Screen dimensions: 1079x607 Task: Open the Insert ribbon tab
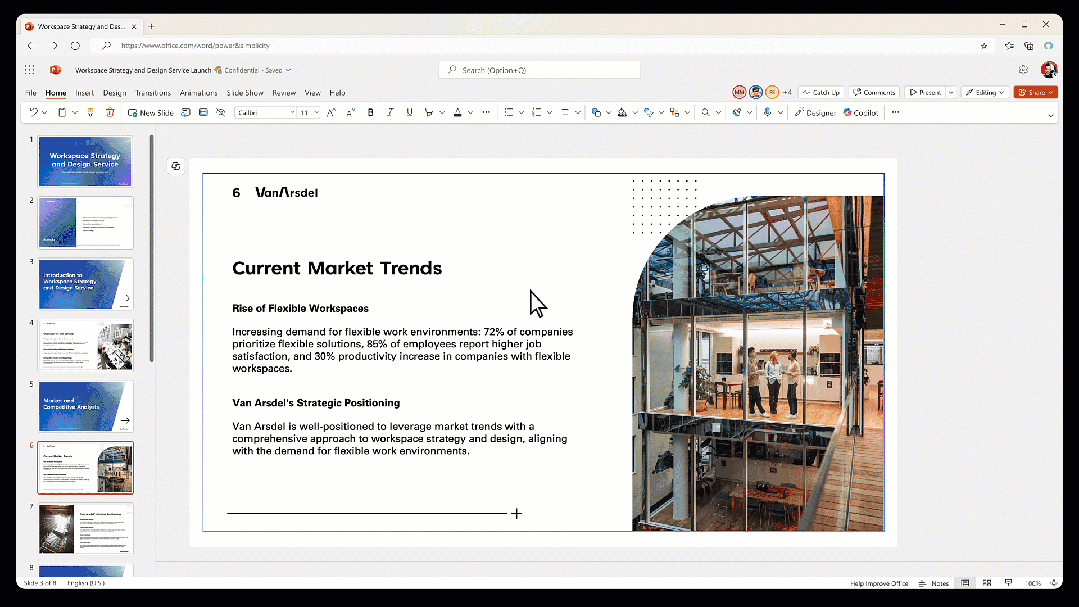[x=84, y=93]
